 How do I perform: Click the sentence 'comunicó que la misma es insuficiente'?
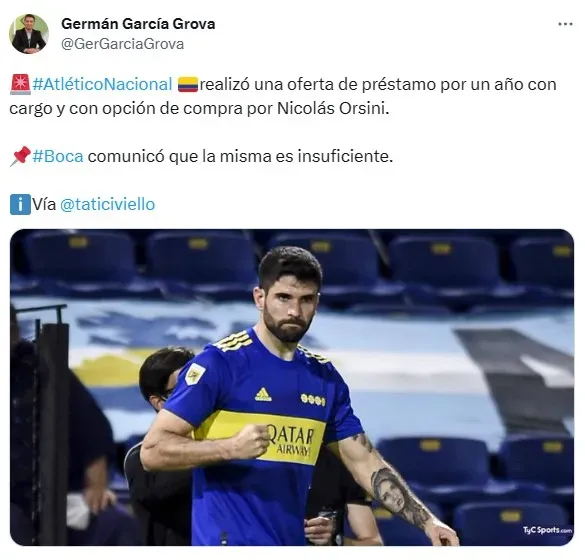[240, 156]
